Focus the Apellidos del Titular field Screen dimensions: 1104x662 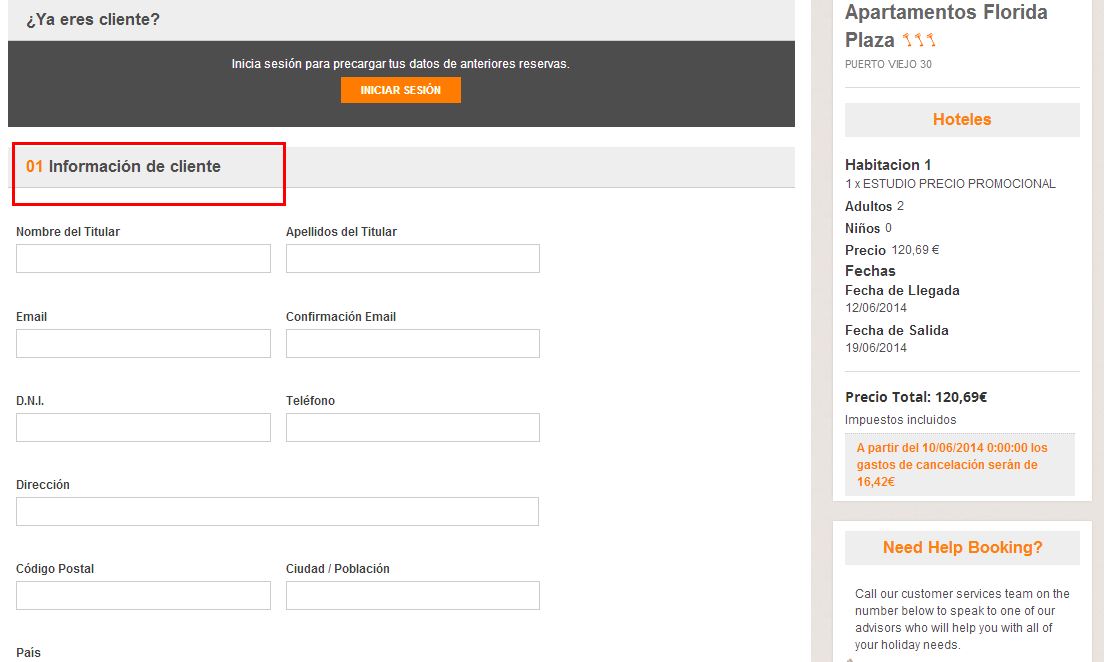pos(413,258)
